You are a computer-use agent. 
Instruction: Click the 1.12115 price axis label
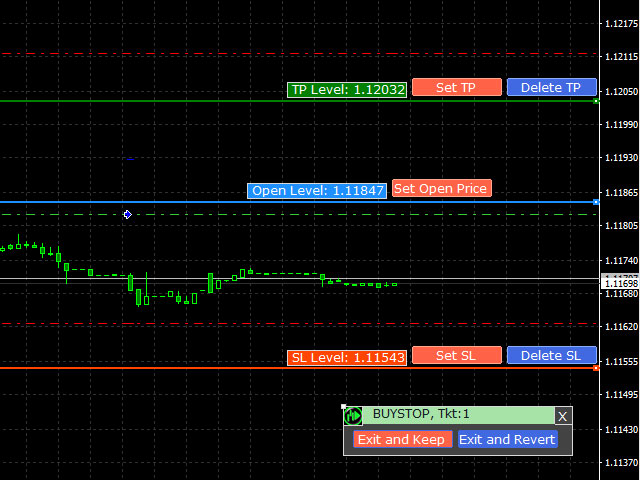click(621, 57)
